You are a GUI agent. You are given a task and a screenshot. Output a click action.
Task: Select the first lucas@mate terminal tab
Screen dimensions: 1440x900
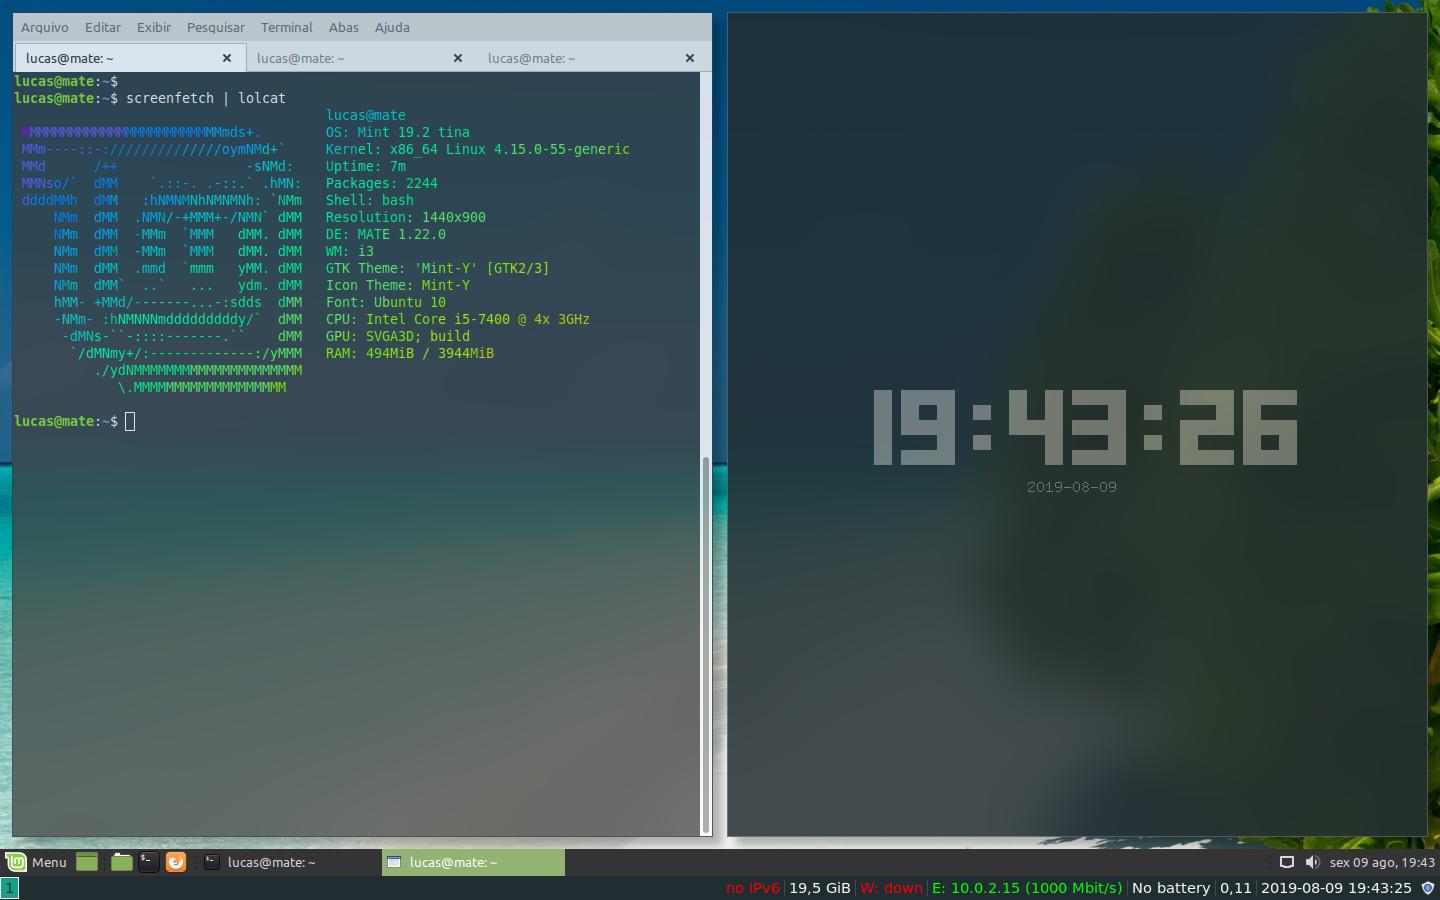[128, 58]
